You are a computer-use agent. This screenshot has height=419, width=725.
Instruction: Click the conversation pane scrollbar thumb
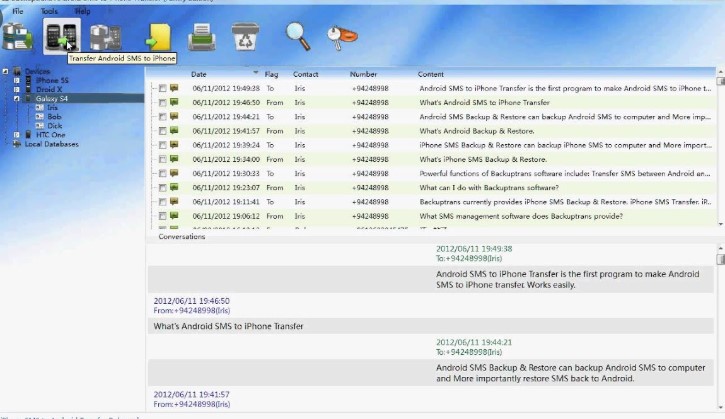720,259
